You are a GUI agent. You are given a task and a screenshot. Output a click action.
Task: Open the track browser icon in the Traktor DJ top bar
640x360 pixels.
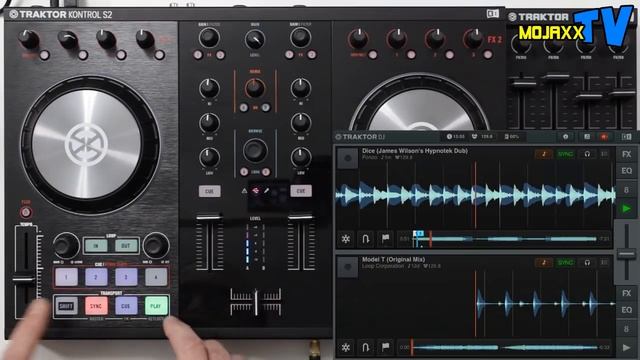pos(587,137)
